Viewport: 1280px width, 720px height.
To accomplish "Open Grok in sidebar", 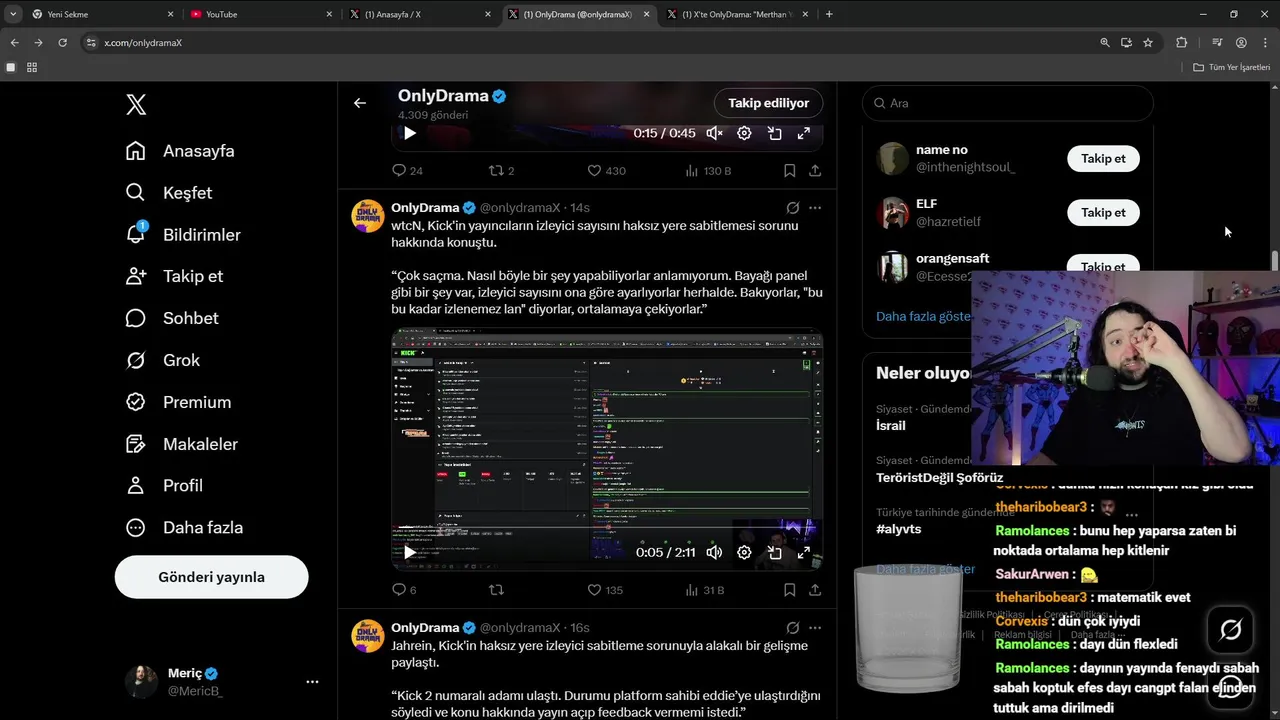I will tap(162, 360).
